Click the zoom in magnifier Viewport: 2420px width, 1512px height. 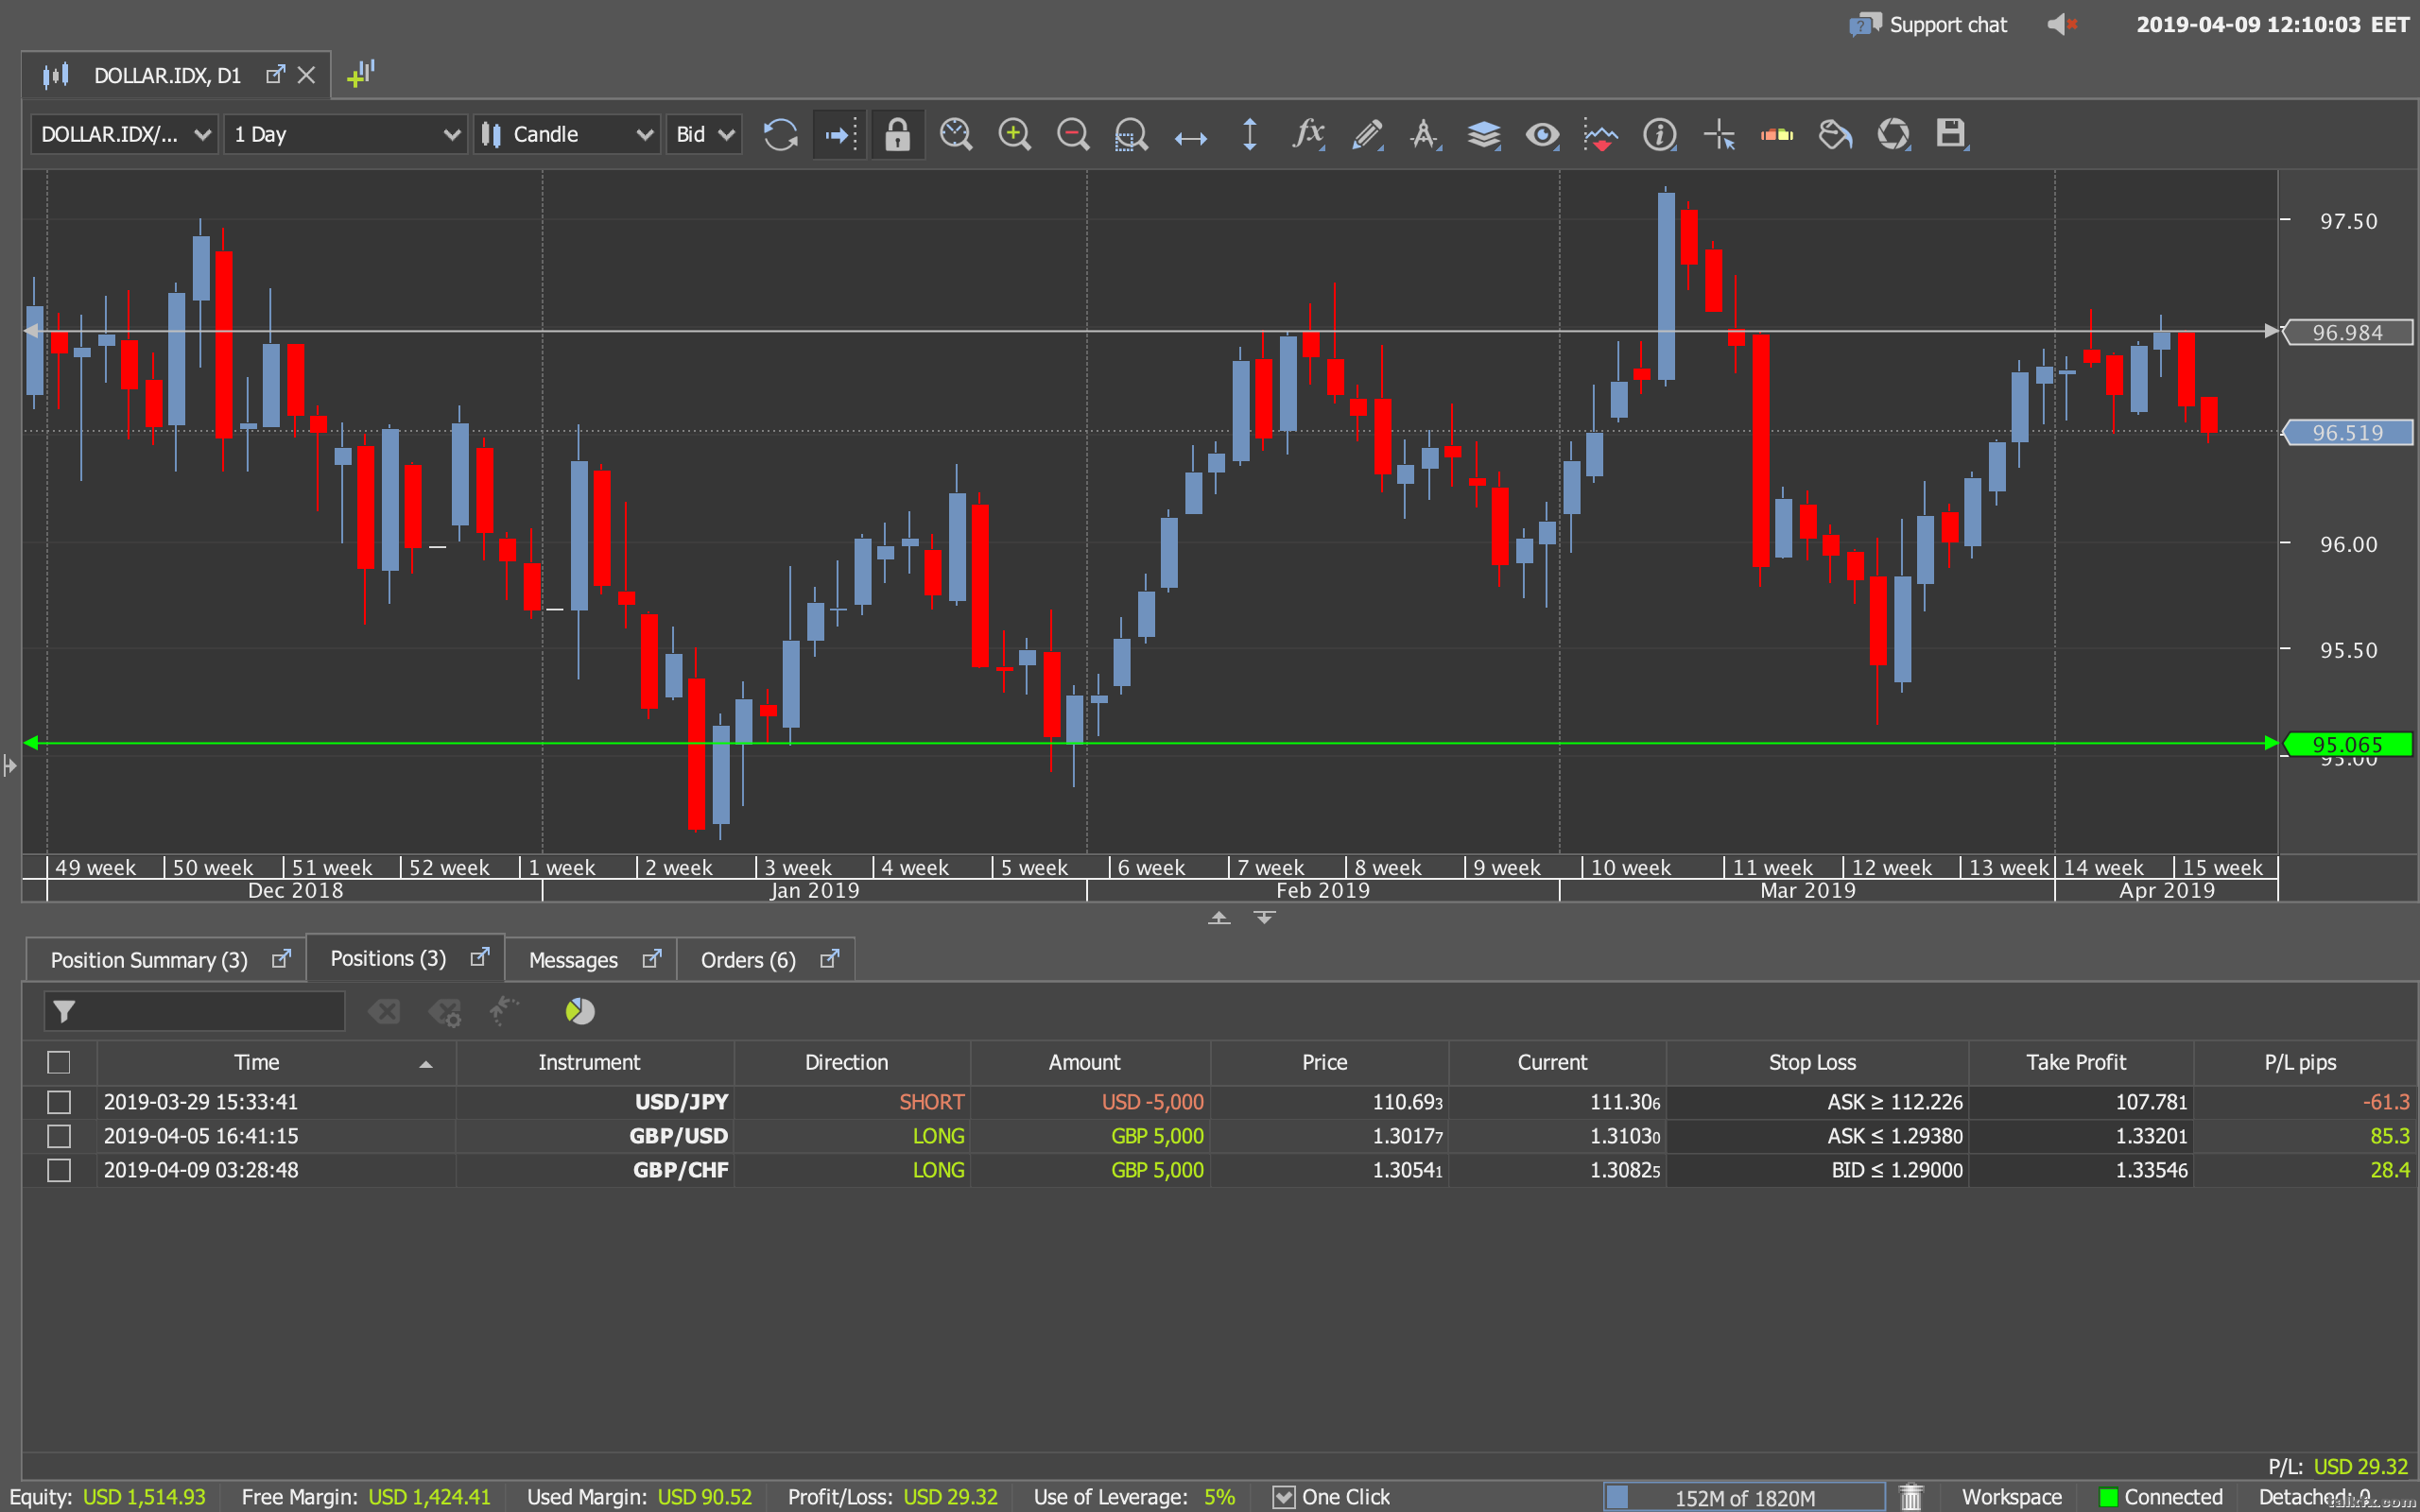click(x=1014, y=134)
